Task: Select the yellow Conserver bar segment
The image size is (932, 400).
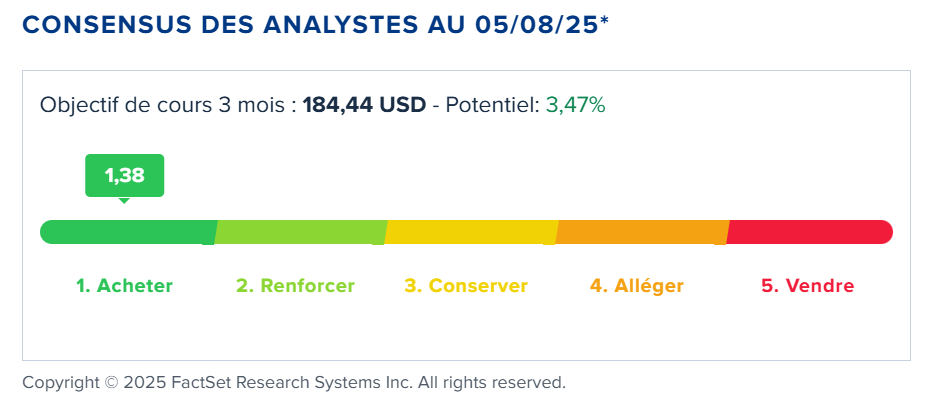Action: 471,232
